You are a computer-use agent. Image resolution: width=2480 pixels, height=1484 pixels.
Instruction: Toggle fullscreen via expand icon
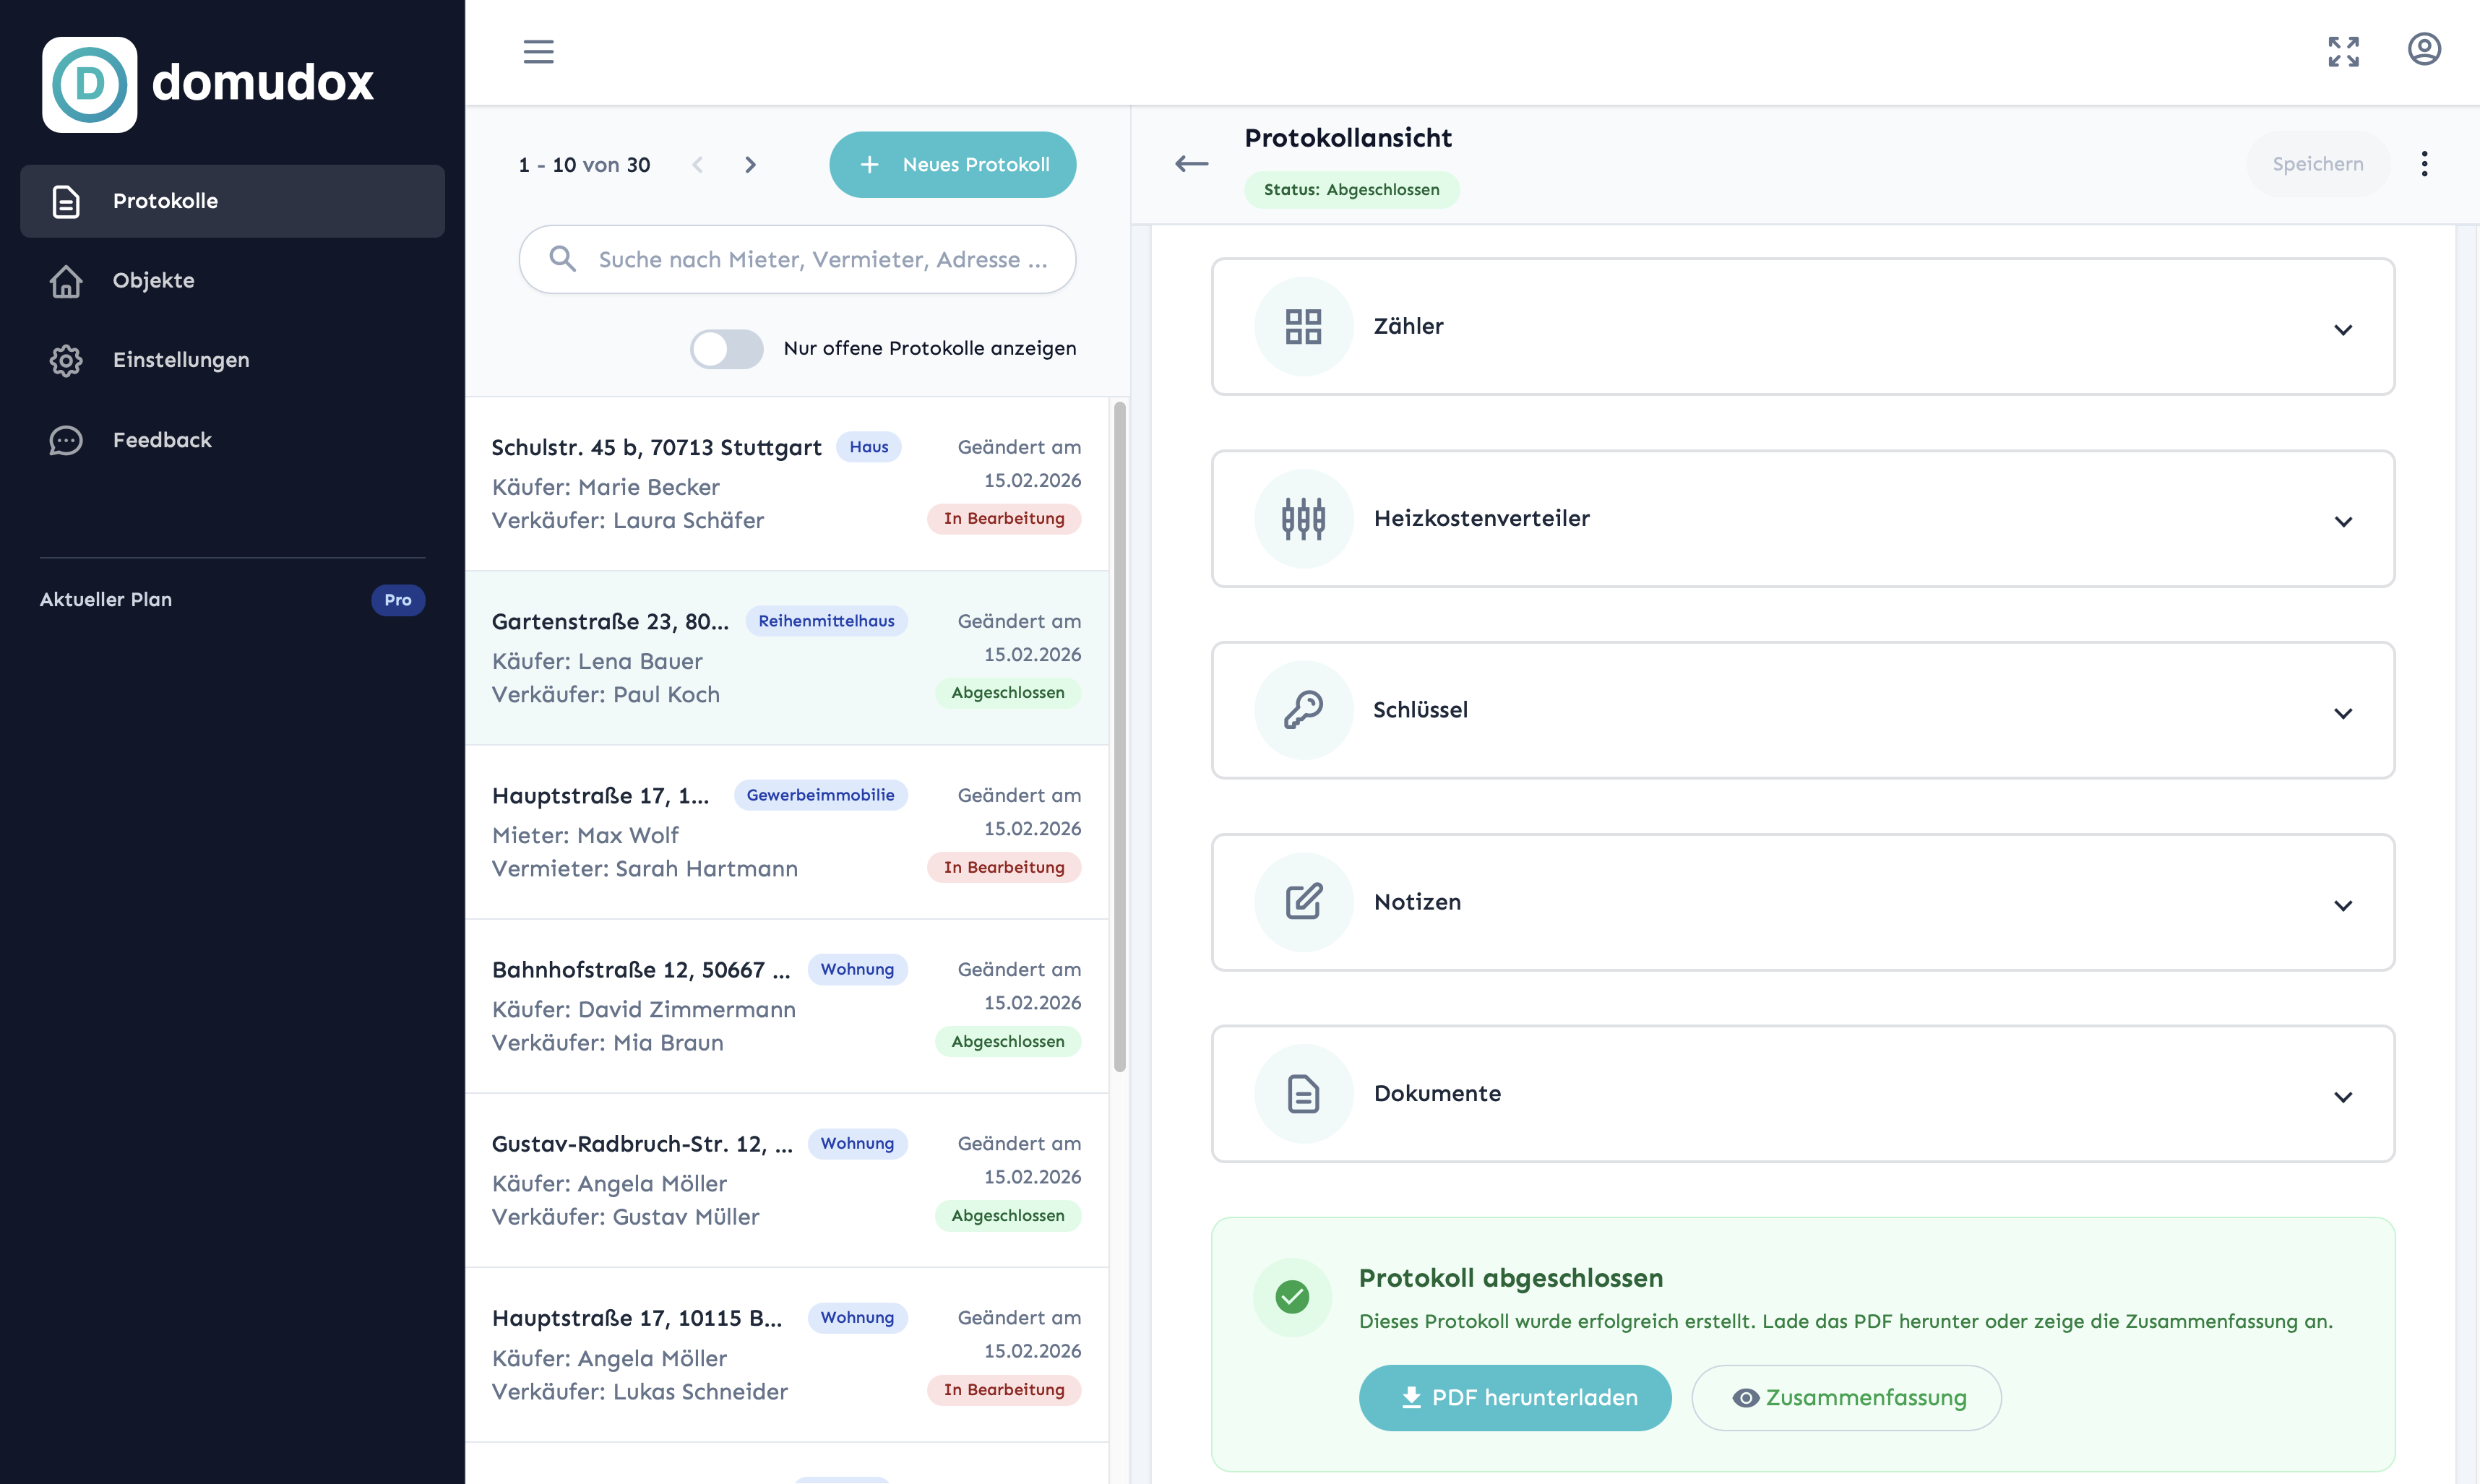coord(2343,51)
